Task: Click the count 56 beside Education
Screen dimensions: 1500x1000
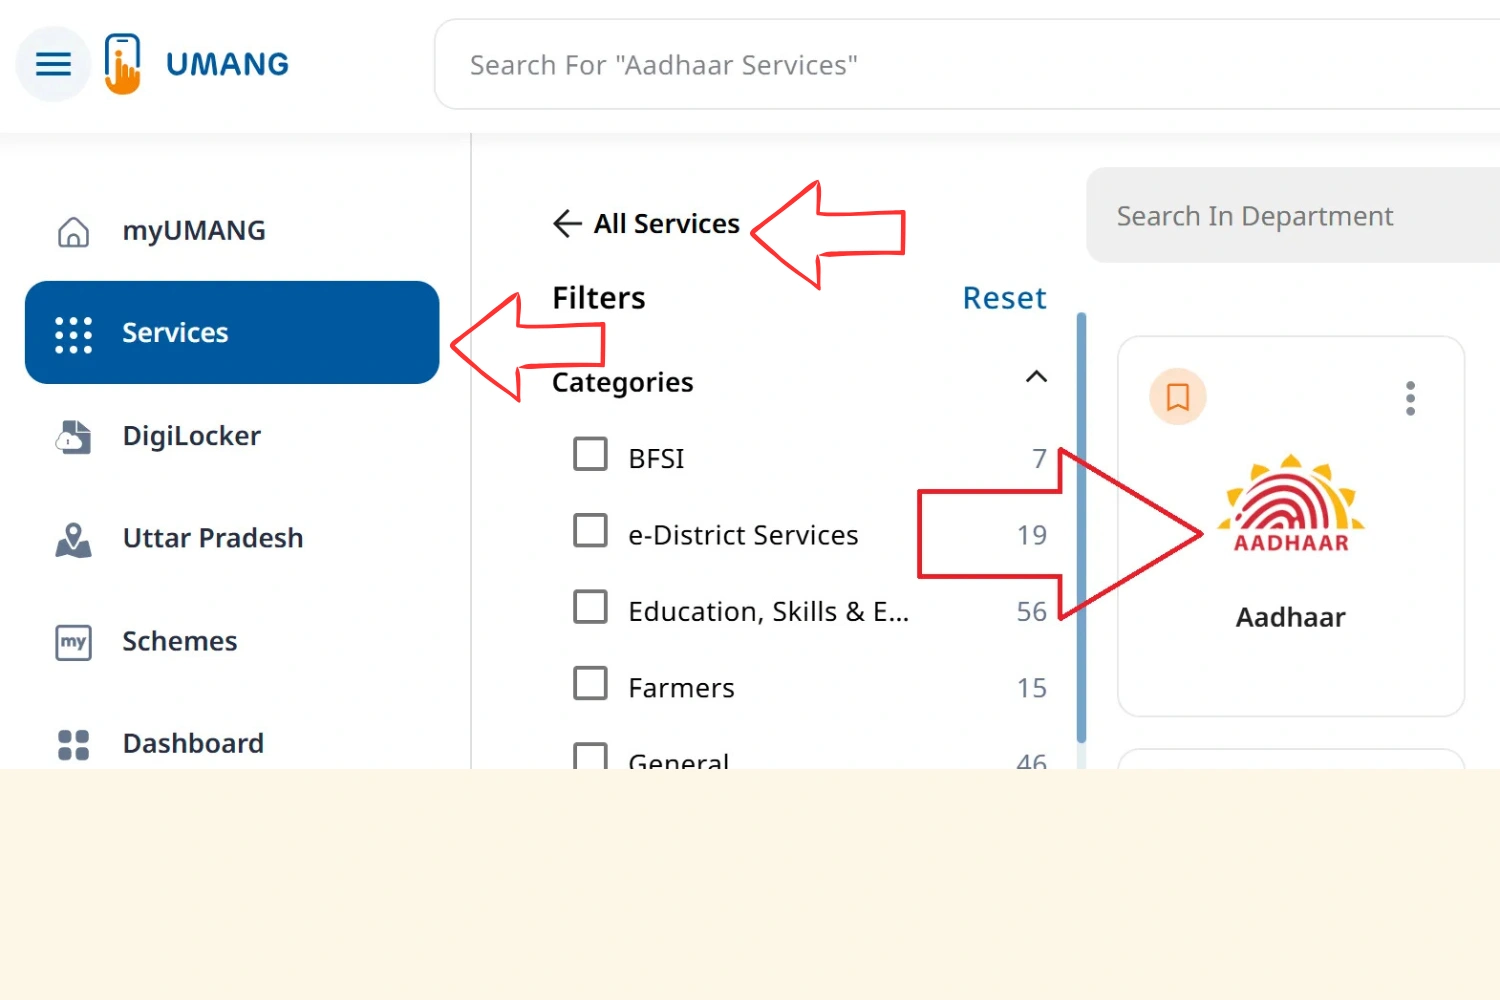Action: pyautogui.click(x=1031, y=611)
